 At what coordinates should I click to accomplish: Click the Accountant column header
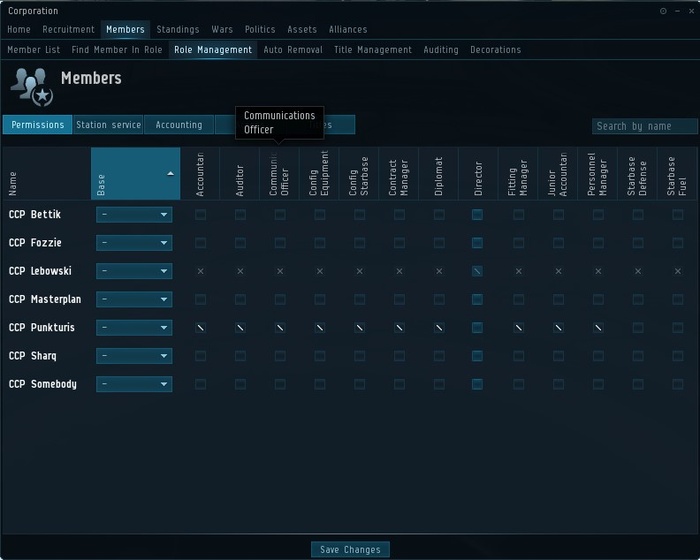(x=200, y=174)
